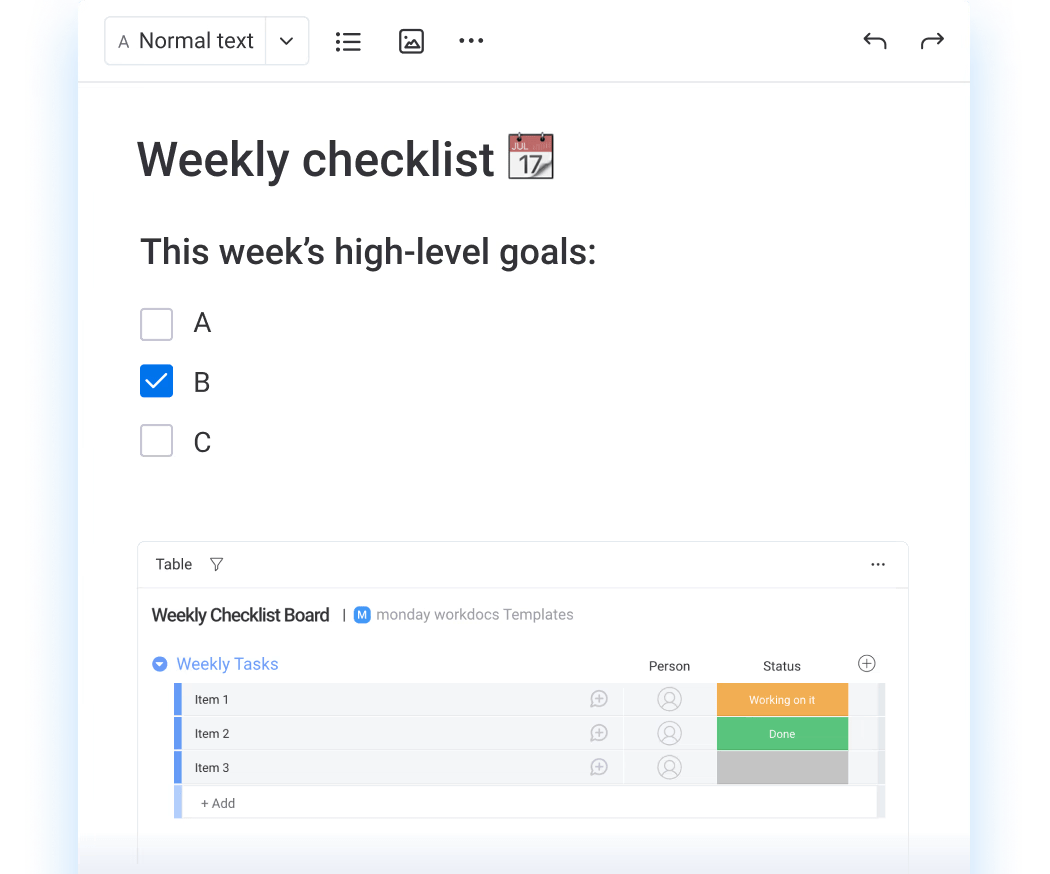Add a new item with + Add

tap(218, 803)
